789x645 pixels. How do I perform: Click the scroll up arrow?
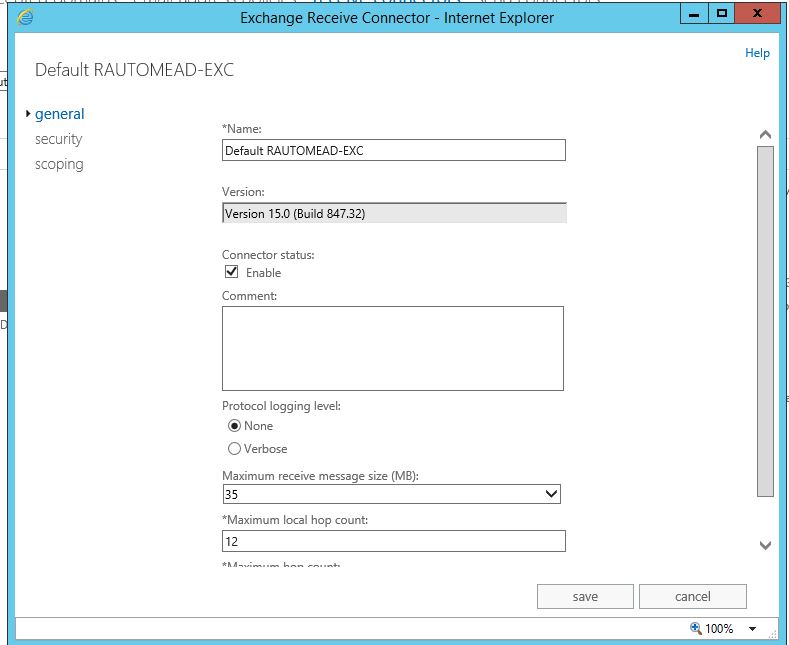pos(765,134)
